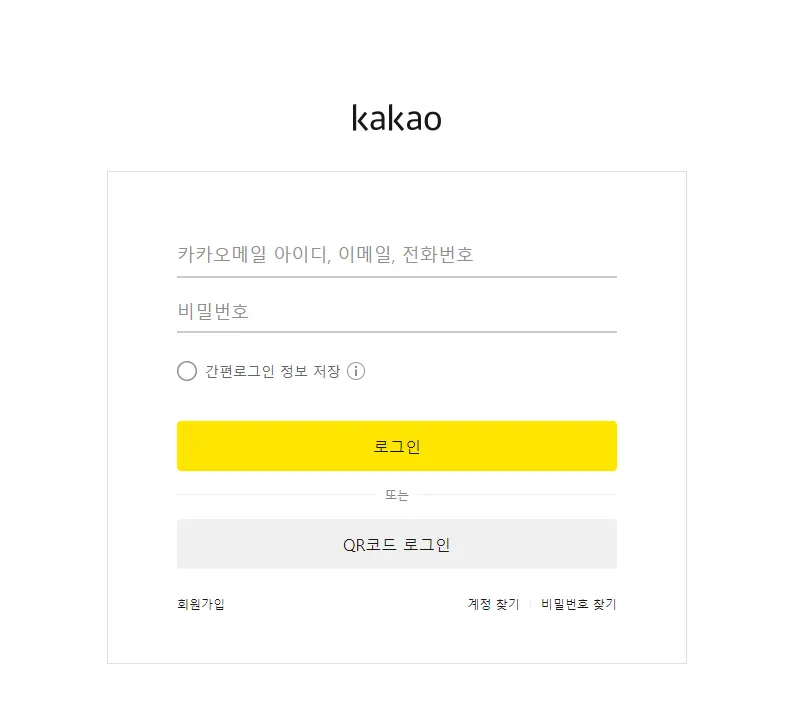The height and width of the screenshot is (705, 805).
Task: Choose QR code login option
Action: pos(396,545)
